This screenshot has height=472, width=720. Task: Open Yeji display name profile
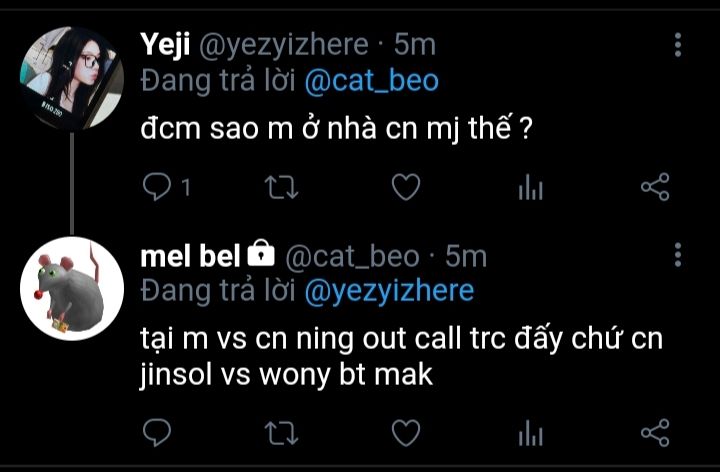165,45
